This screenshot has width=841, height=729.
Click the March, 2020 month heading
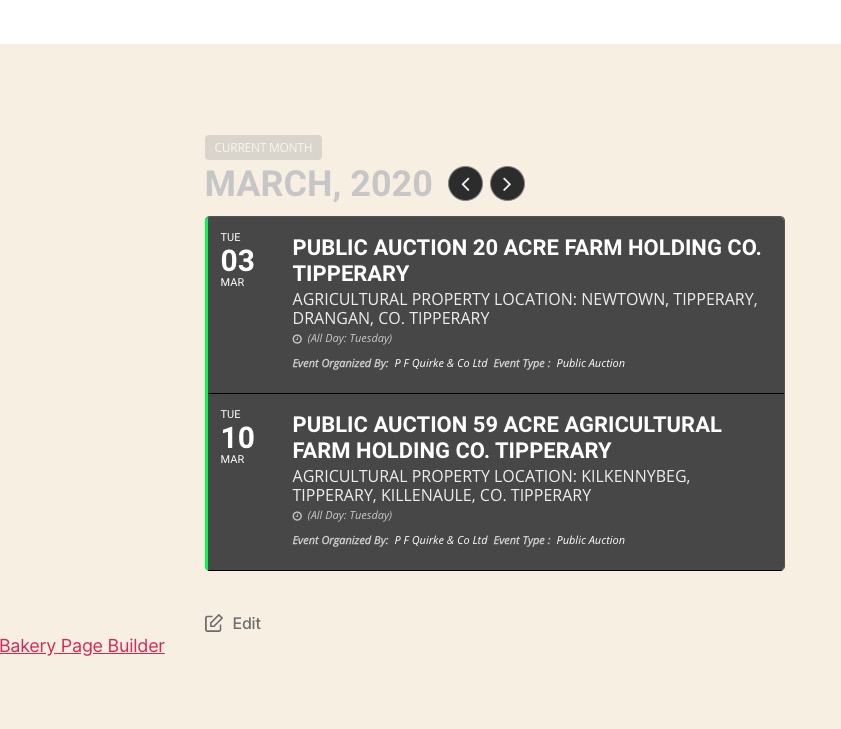(318, 184)
